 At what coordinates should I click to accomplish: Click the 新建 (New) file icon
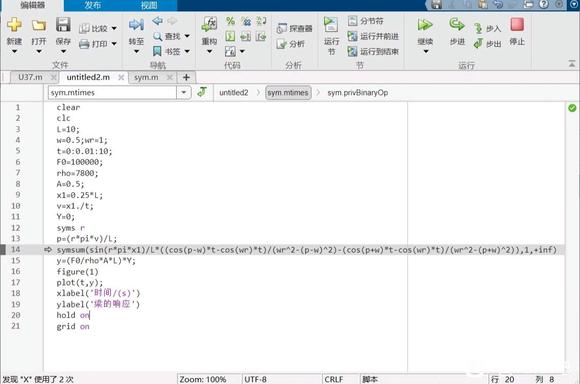(14, 25)
